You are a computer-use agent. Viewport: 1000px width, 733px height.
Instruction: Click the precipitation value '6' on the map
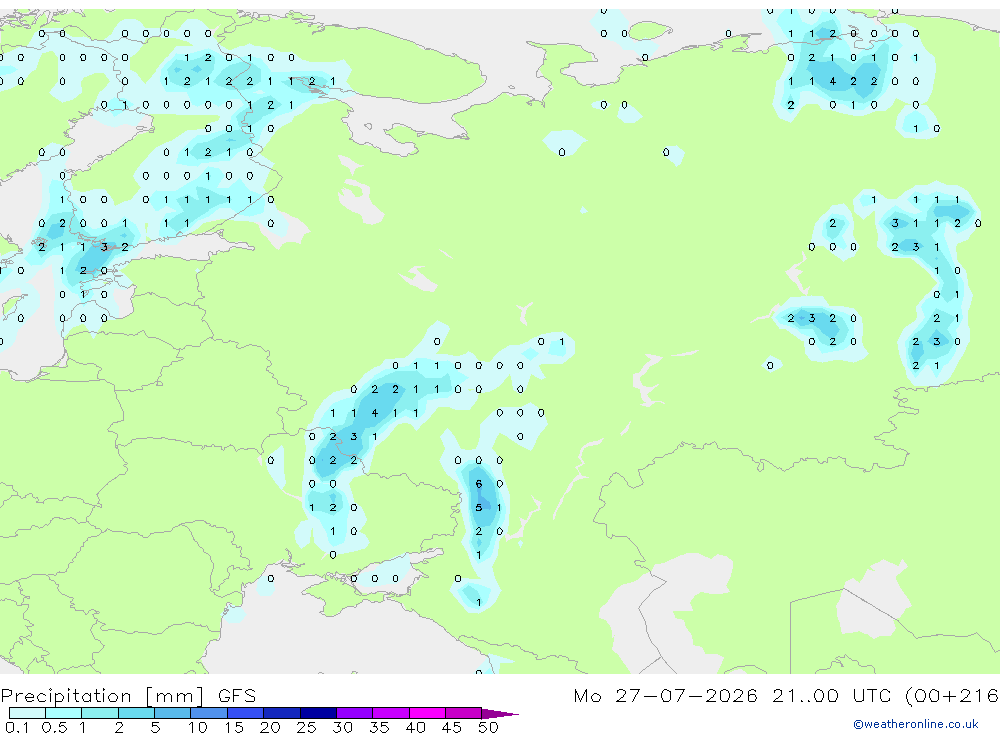pos(479,484)
